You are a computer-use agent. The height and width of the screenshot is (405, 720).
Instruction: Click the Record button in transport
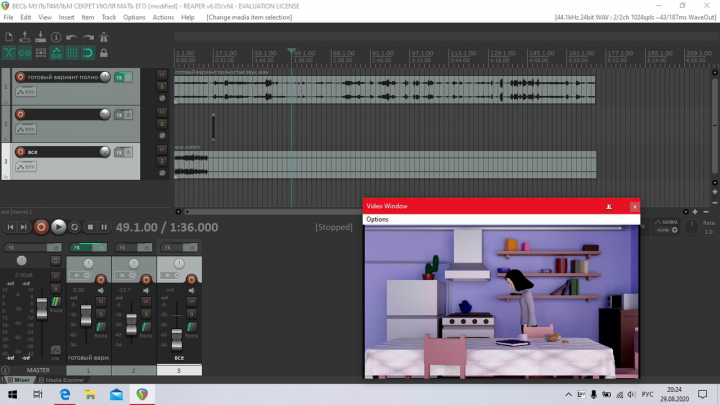pyautogui.click(x=41, y=227)
